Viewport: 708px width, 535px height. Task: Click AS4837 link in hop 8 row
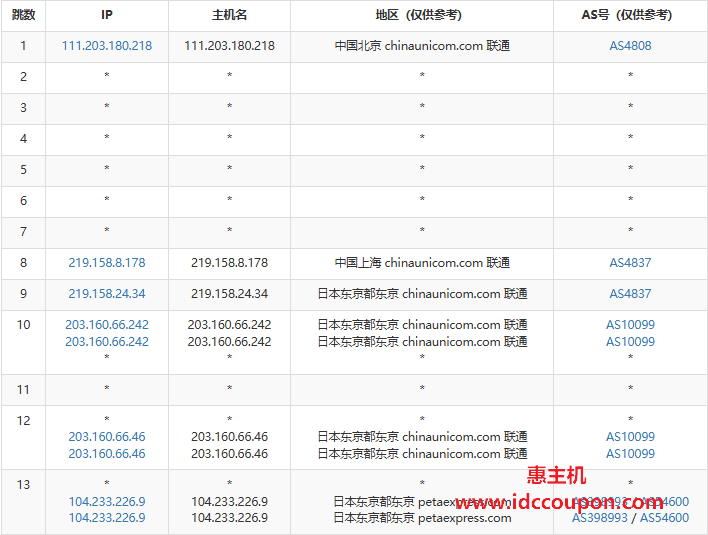(630, 263)
